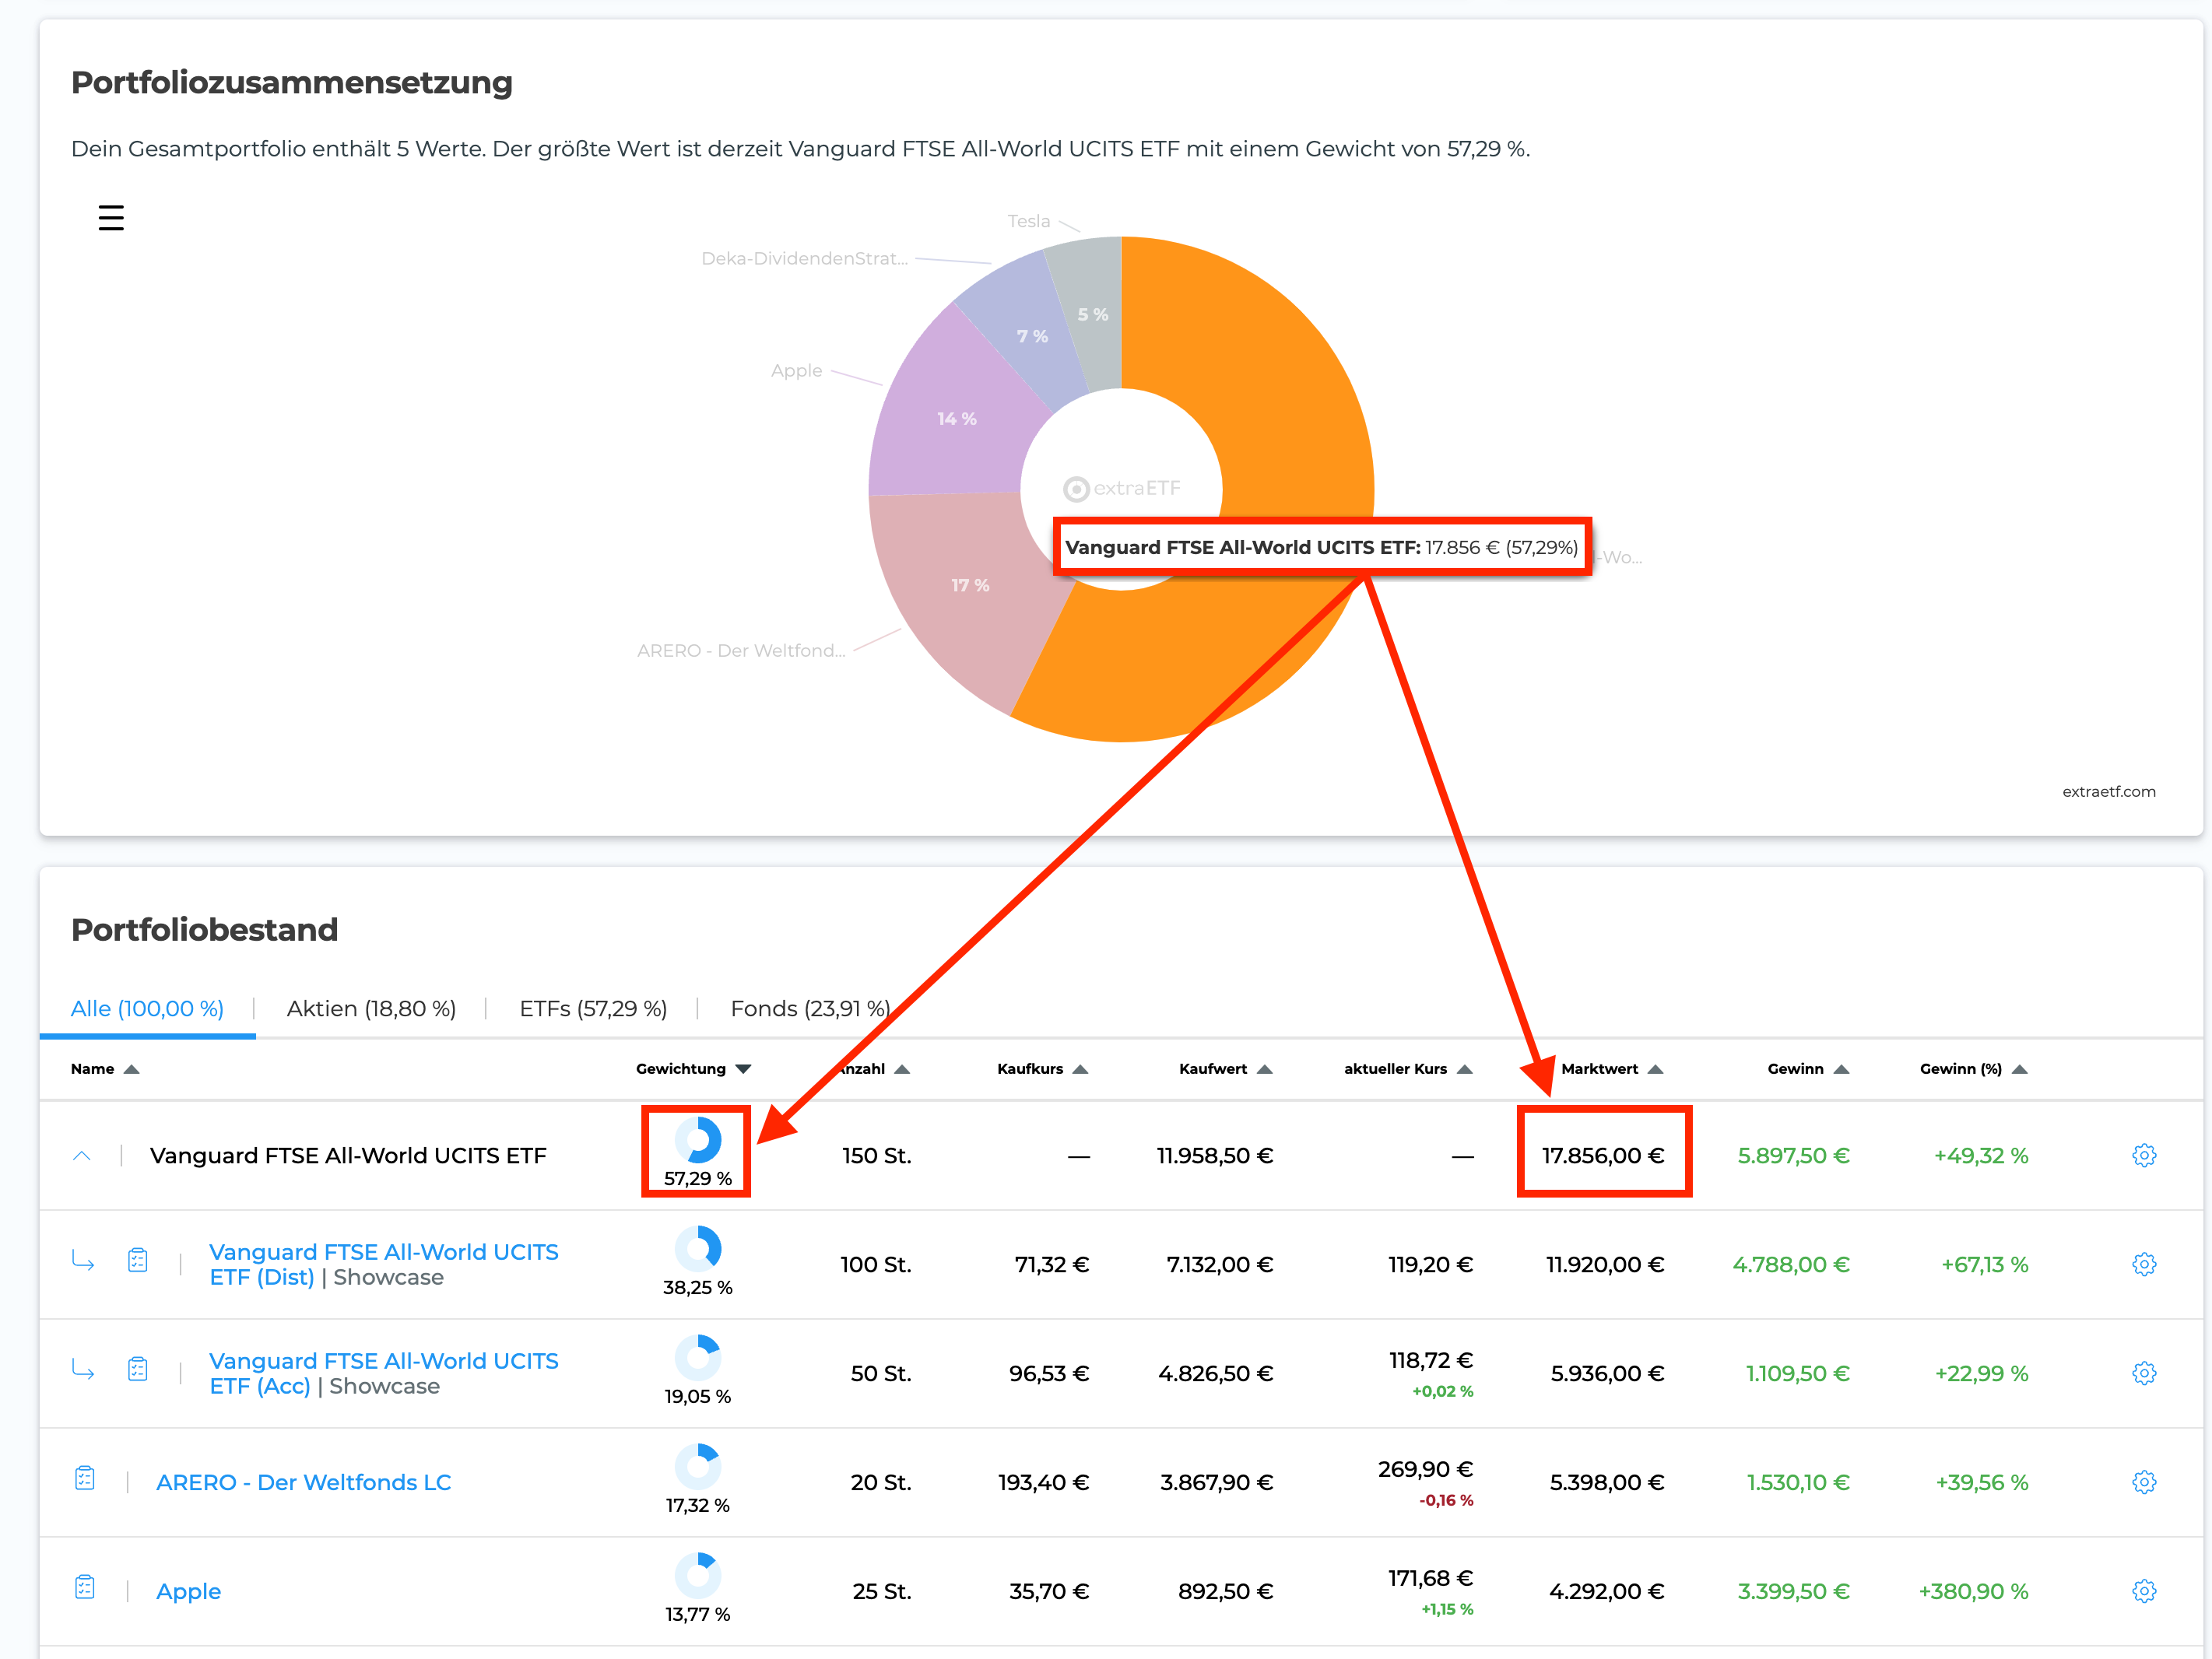Click the 4.292,00 € Marktwert cell
Image resolution: width=2212 pixels, height=1659 pixels.
pyautogui.click(x=1606, y=1591)
